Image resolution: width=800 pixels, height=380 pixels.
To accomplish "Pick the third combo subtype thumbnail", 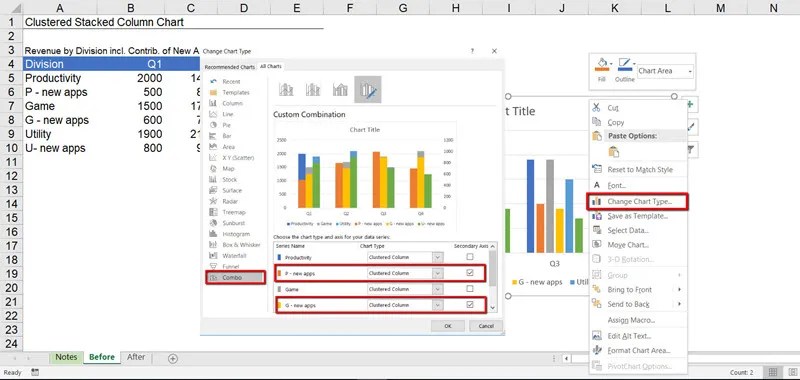I will (340, 90).
